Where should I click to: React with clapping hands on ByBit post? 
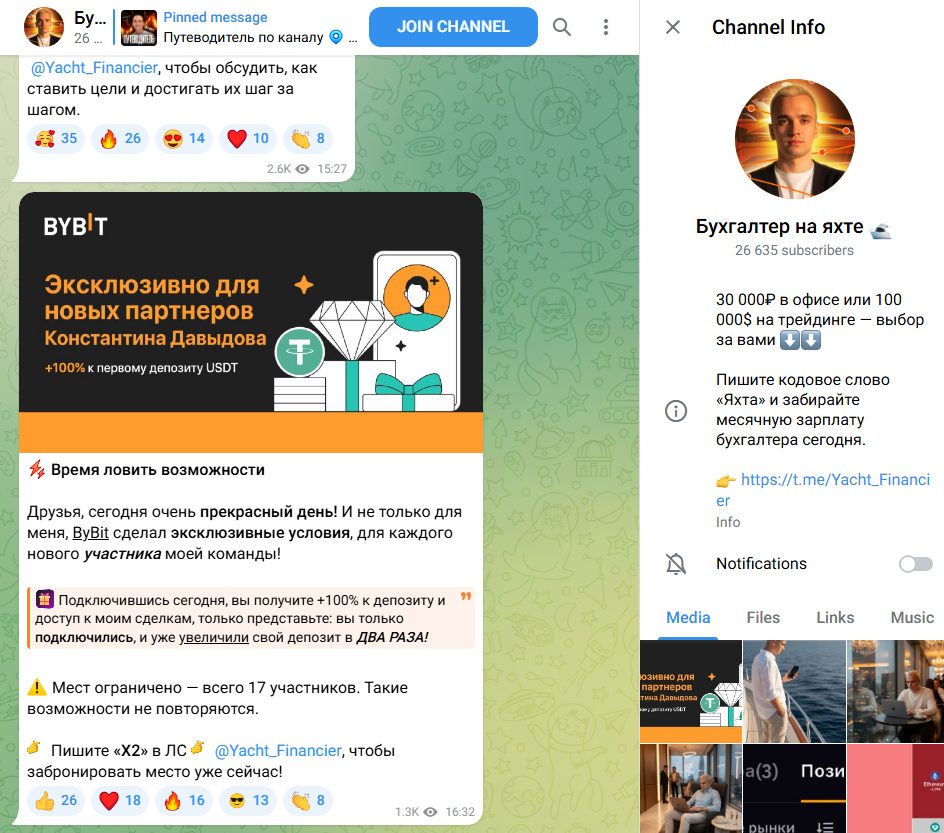pos(308,800)
